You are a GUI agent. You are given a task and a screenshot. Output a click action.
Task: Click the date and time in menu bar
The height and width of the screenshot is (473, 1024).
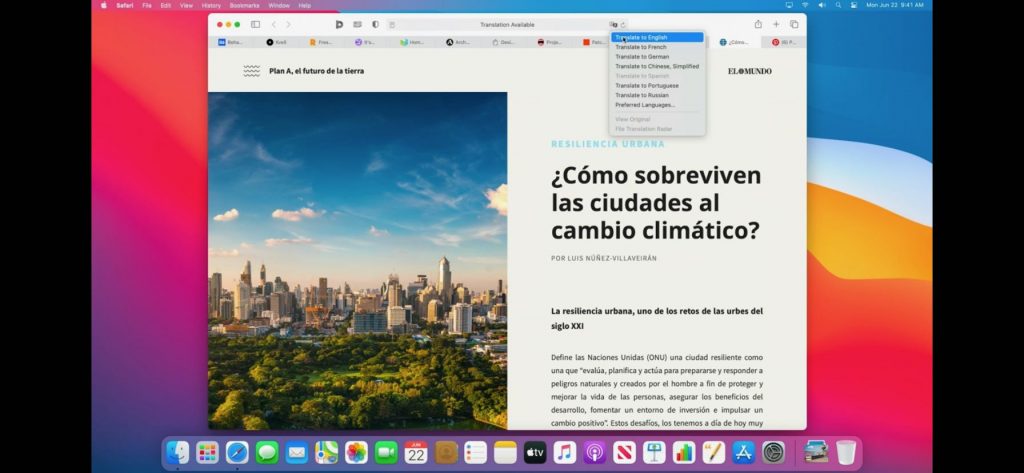(x=895, y=5)
